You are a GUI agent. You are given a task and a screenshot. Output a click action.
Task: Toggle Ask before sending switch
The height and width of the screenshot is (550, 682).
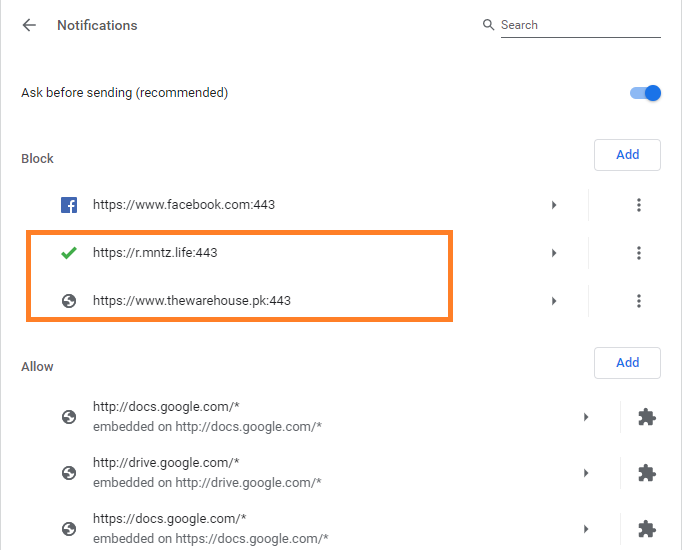click(x=646, y=93)
